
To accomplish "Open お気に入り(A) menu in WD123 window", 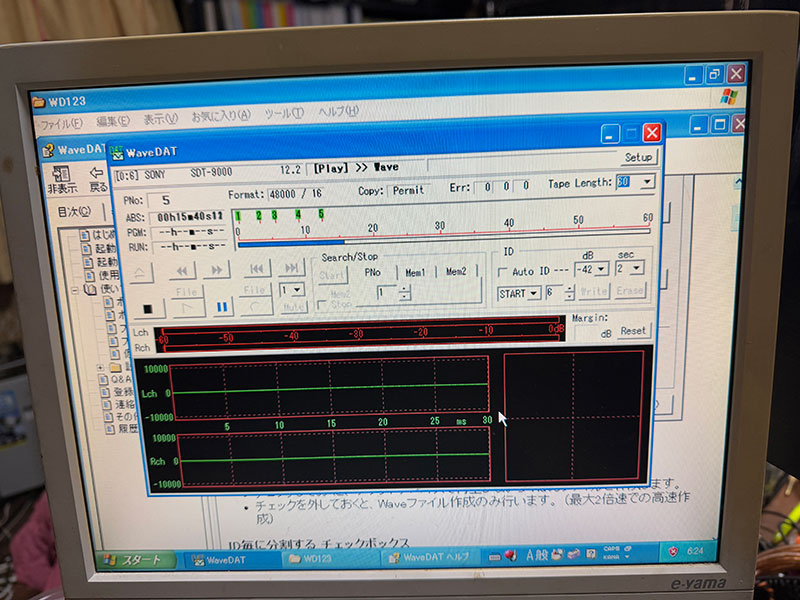I will 221,116.
